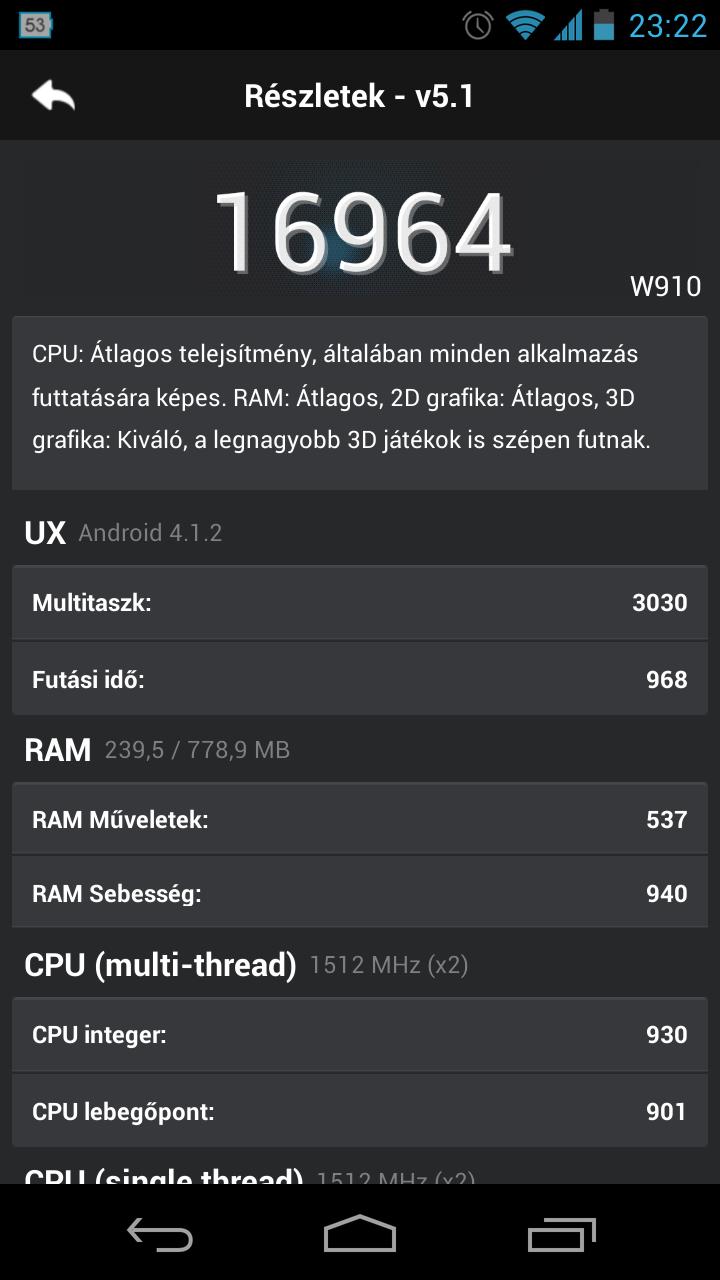Tap the performance description text box

(360, 403)
